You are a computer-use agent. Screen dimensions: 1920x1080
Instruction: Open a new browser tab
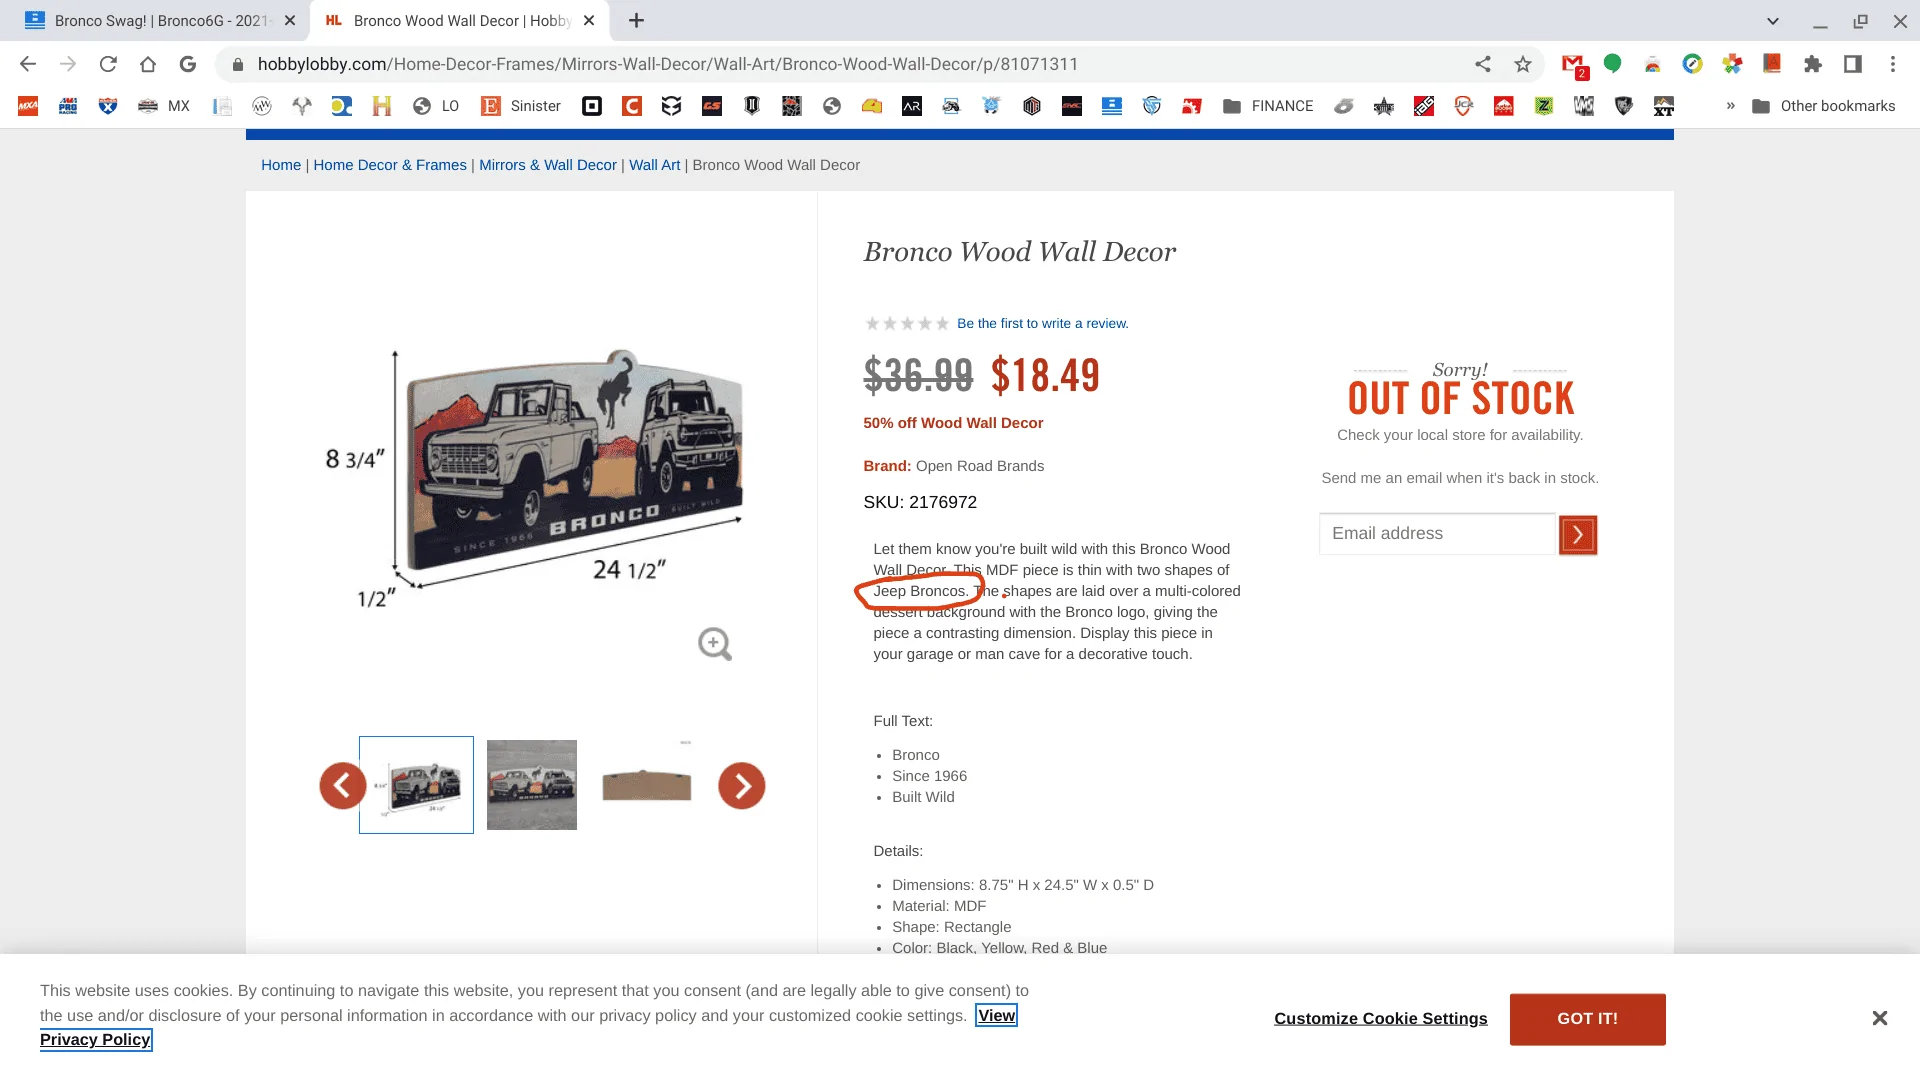coord(637,21)
